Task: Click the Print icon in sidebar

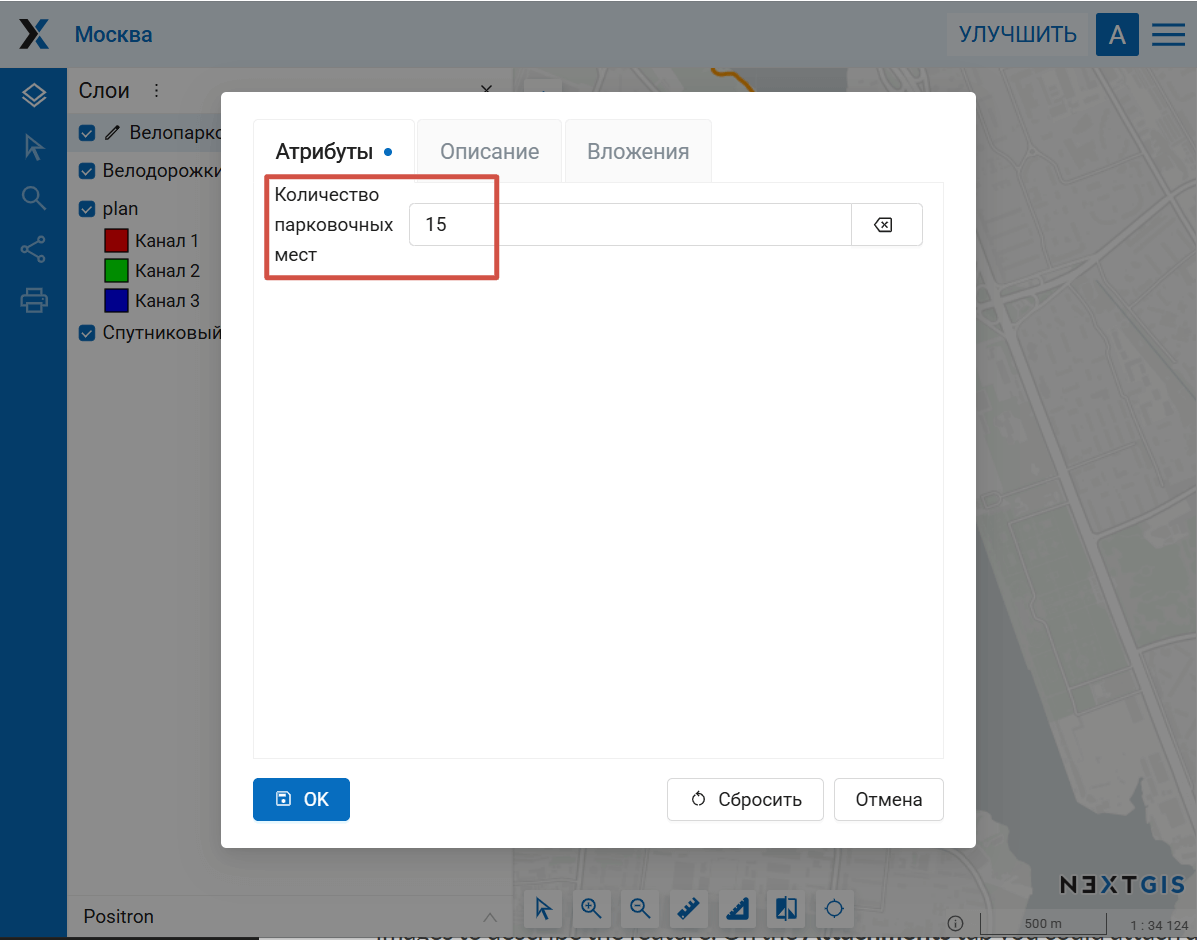Action: 34,300
